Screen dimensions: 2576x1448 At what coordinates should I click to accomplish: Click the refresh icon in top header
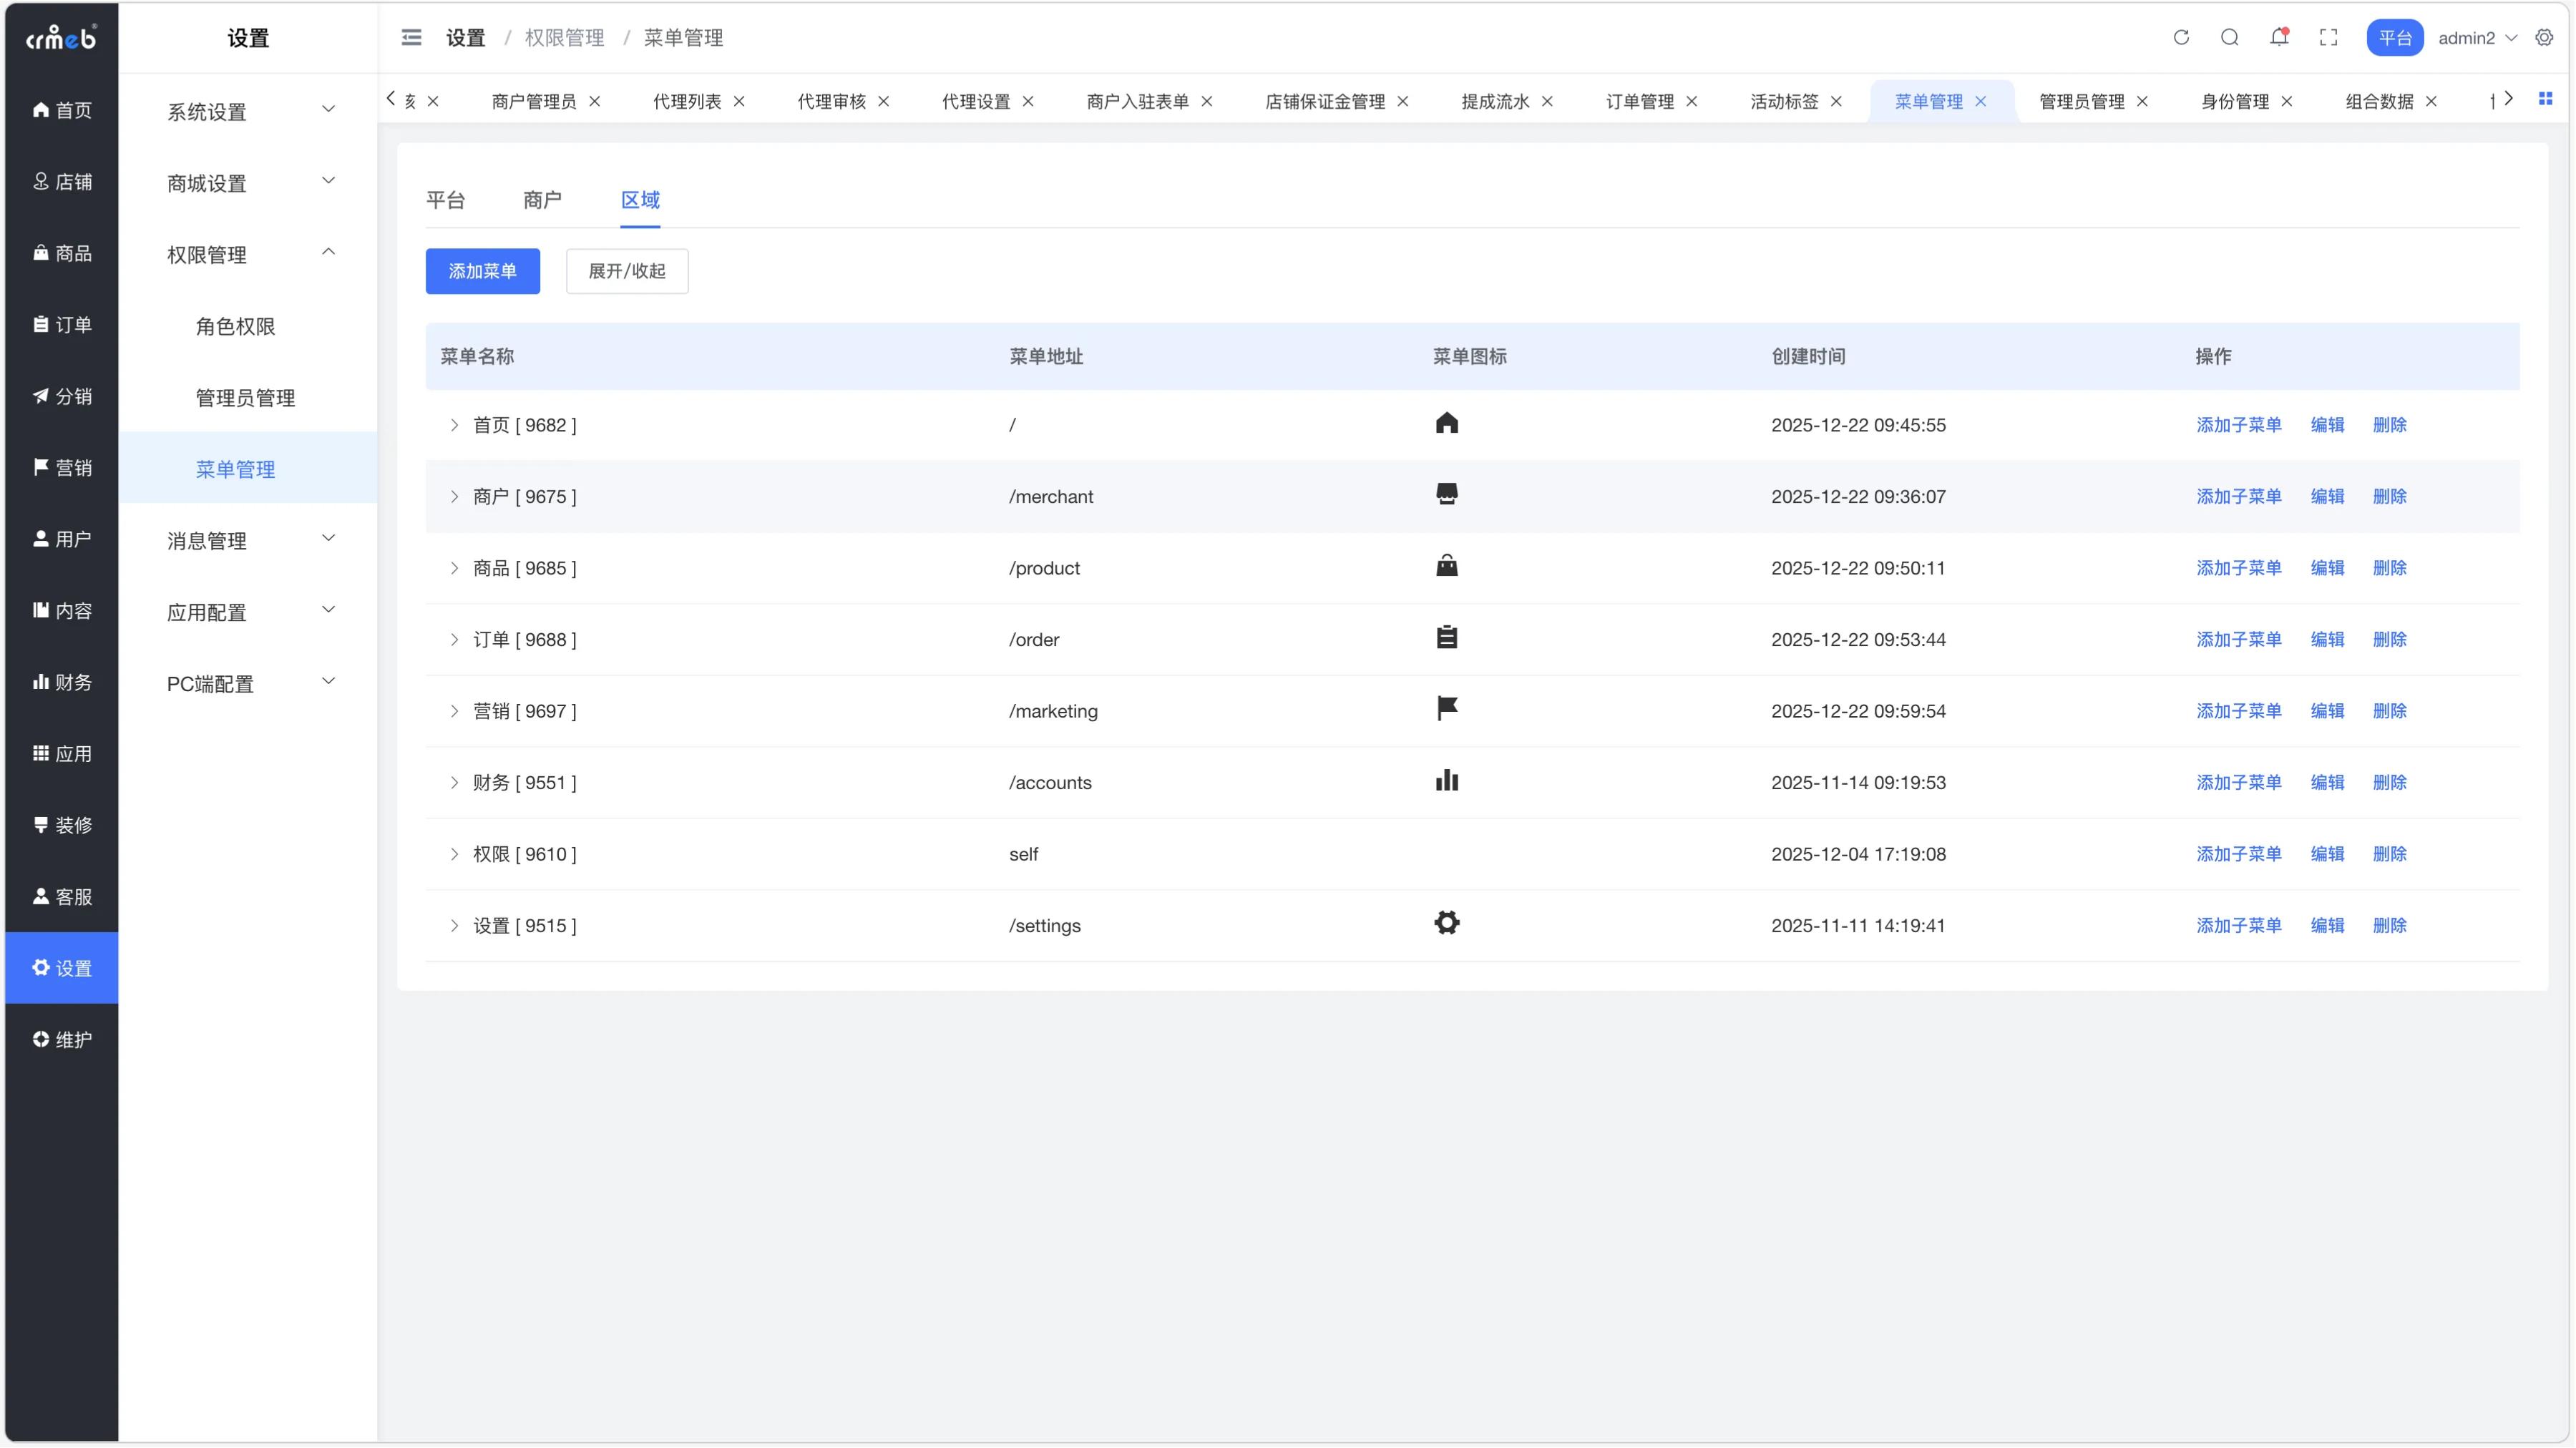coord(2181,37)
